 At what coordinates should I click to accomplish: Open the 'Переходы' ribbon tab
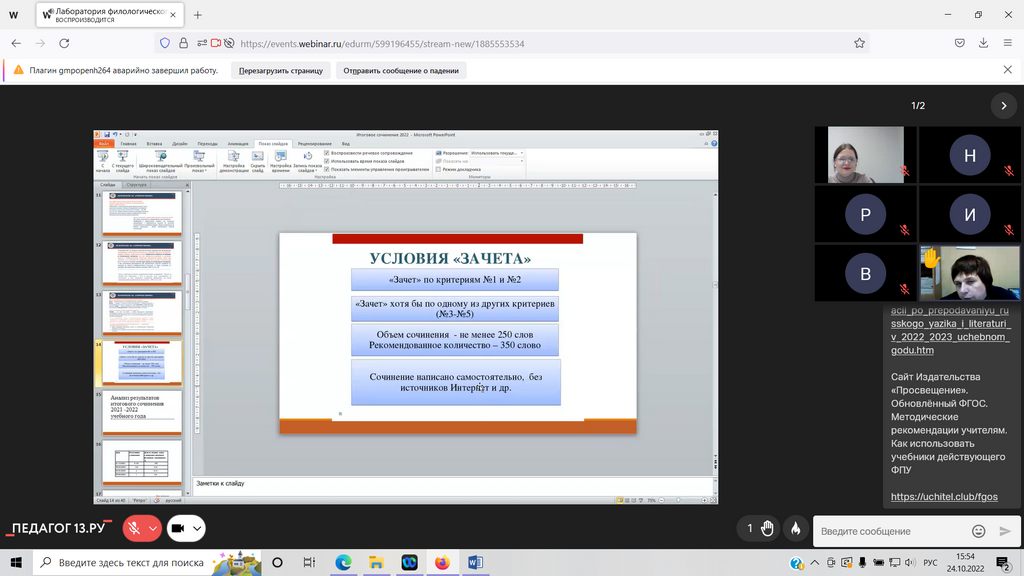[208, 144]
